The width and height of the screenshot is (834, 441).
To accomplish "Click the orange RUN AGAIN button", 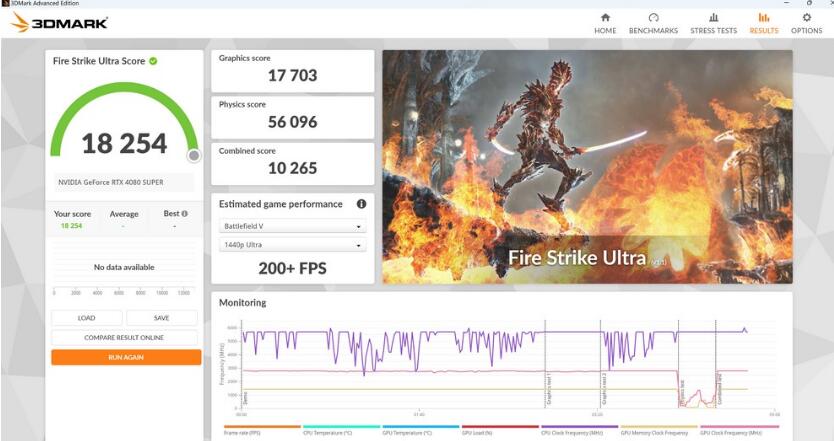I will (x=126, y=357).
